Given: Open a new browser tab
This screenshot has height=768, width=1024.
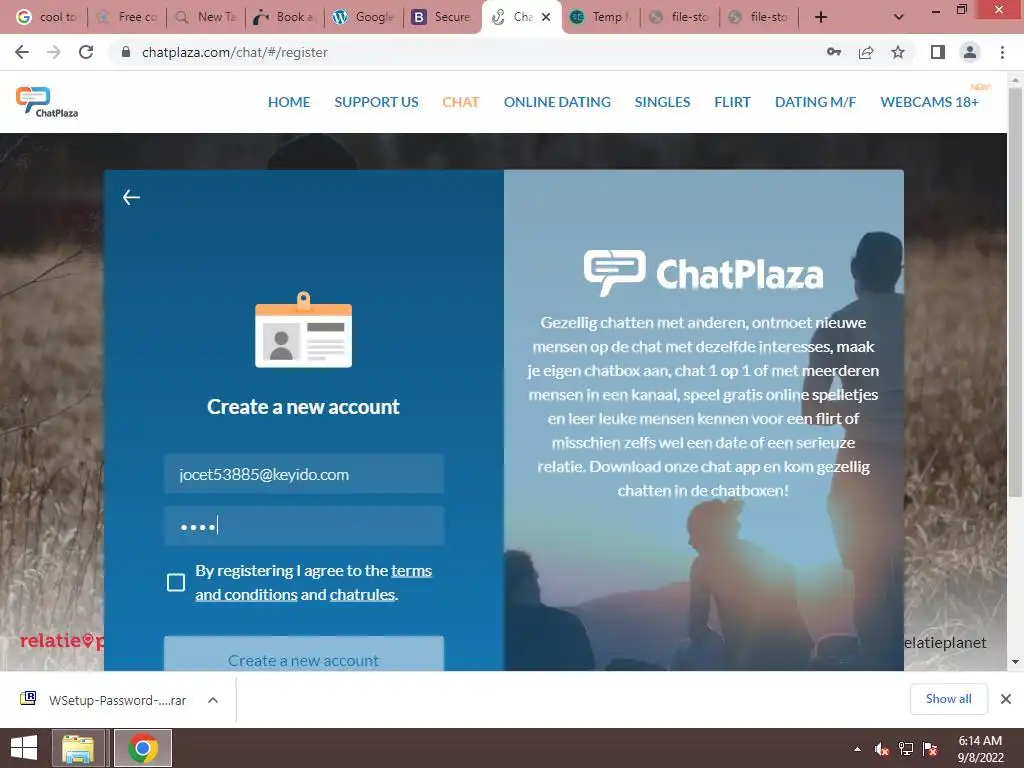Looking at the screenshot, I should [x=821, y=17].
